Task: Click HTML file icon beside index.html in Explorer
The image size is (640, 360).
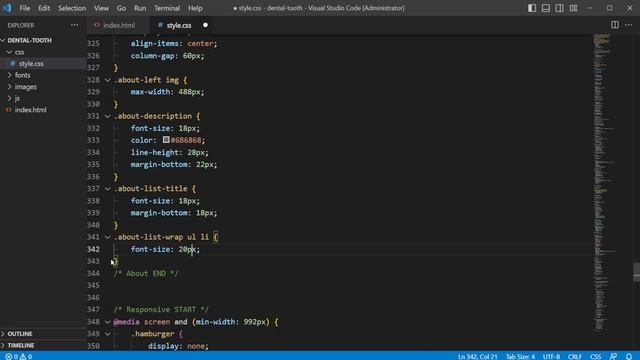Action: pos(9,110)
